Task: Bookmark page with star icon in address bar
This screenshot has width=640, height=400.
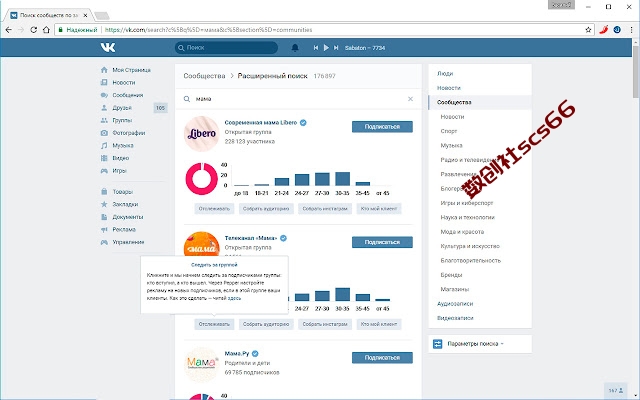Action: (588, 30)
